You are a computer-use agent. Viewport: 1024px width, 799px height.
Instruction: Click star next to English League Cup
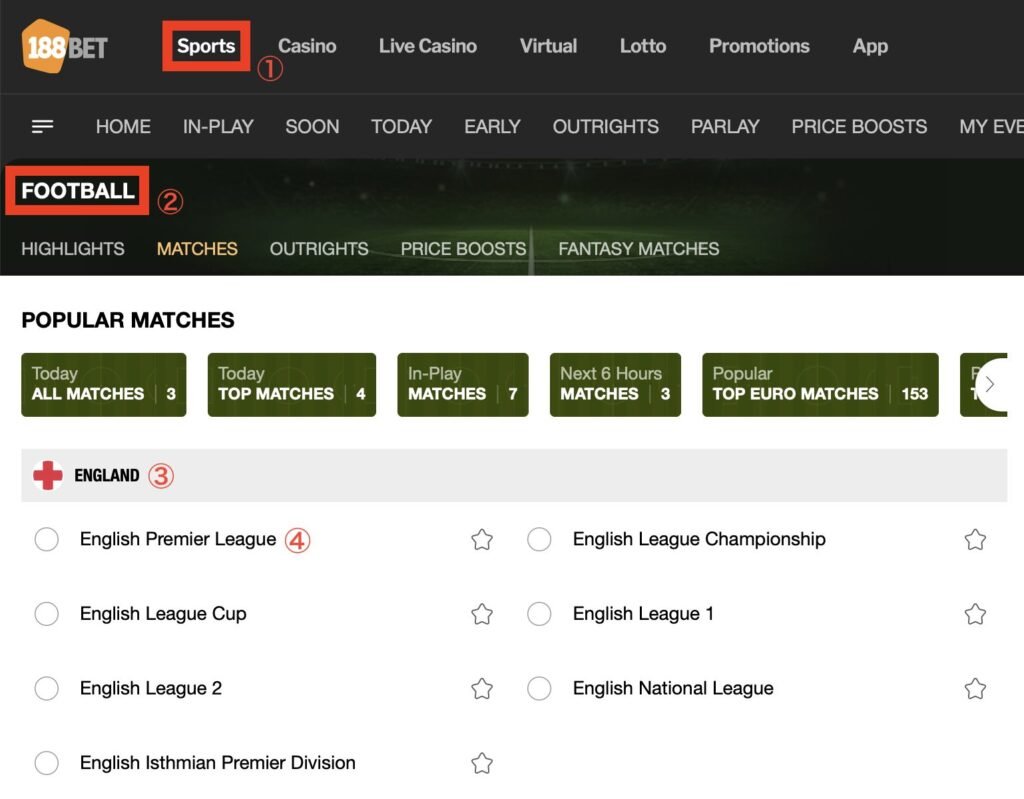(482, 614)
